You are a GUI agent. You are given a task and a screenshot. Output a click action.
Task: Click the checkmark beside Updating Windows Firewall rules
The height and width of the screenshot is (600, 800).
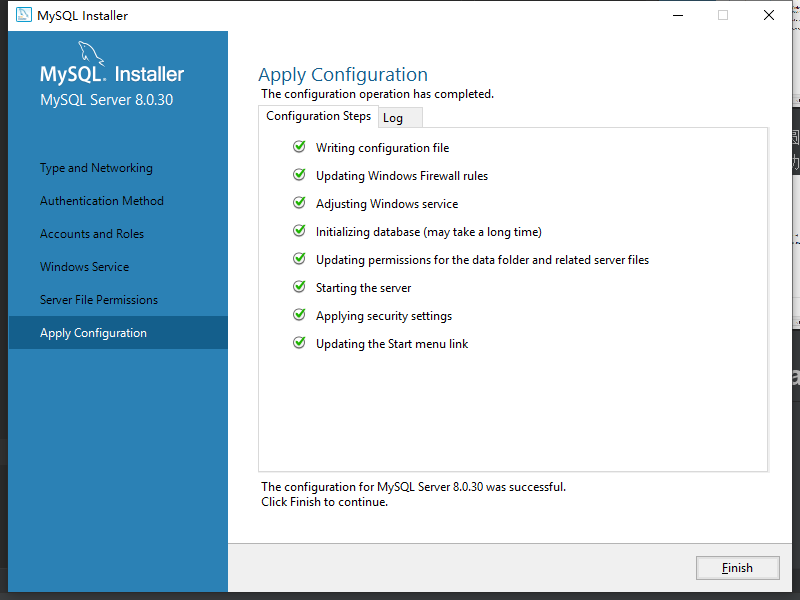(299, 175)
